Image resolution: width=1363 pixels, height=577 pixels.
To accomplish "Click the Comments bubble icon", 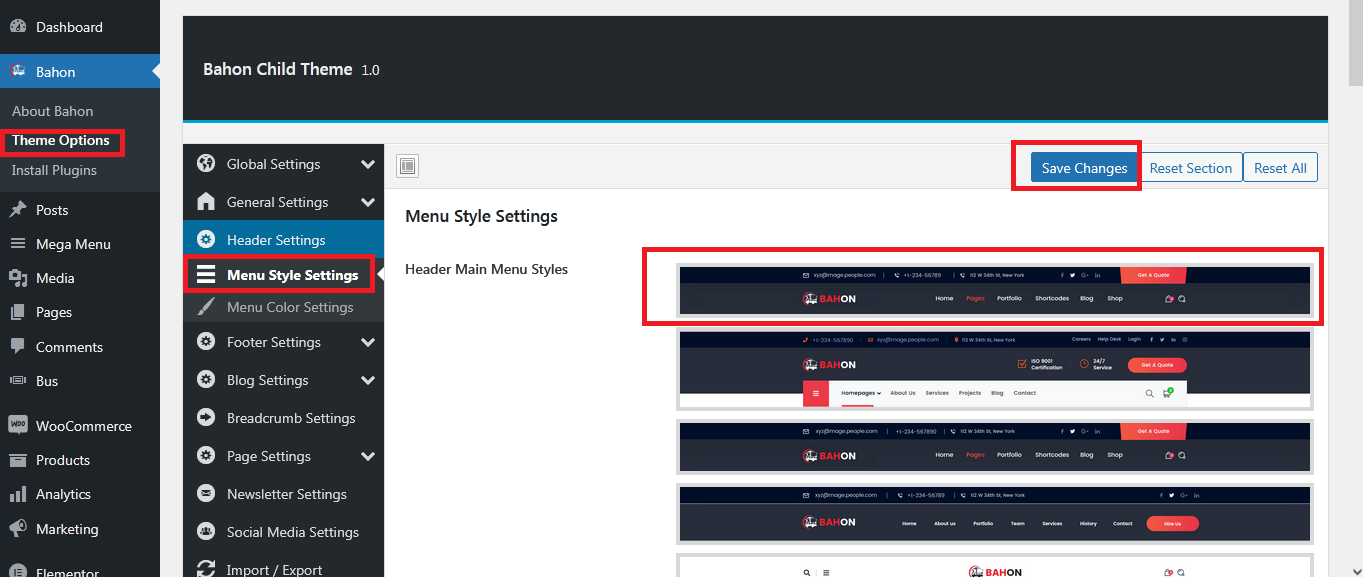I will 18,347.
